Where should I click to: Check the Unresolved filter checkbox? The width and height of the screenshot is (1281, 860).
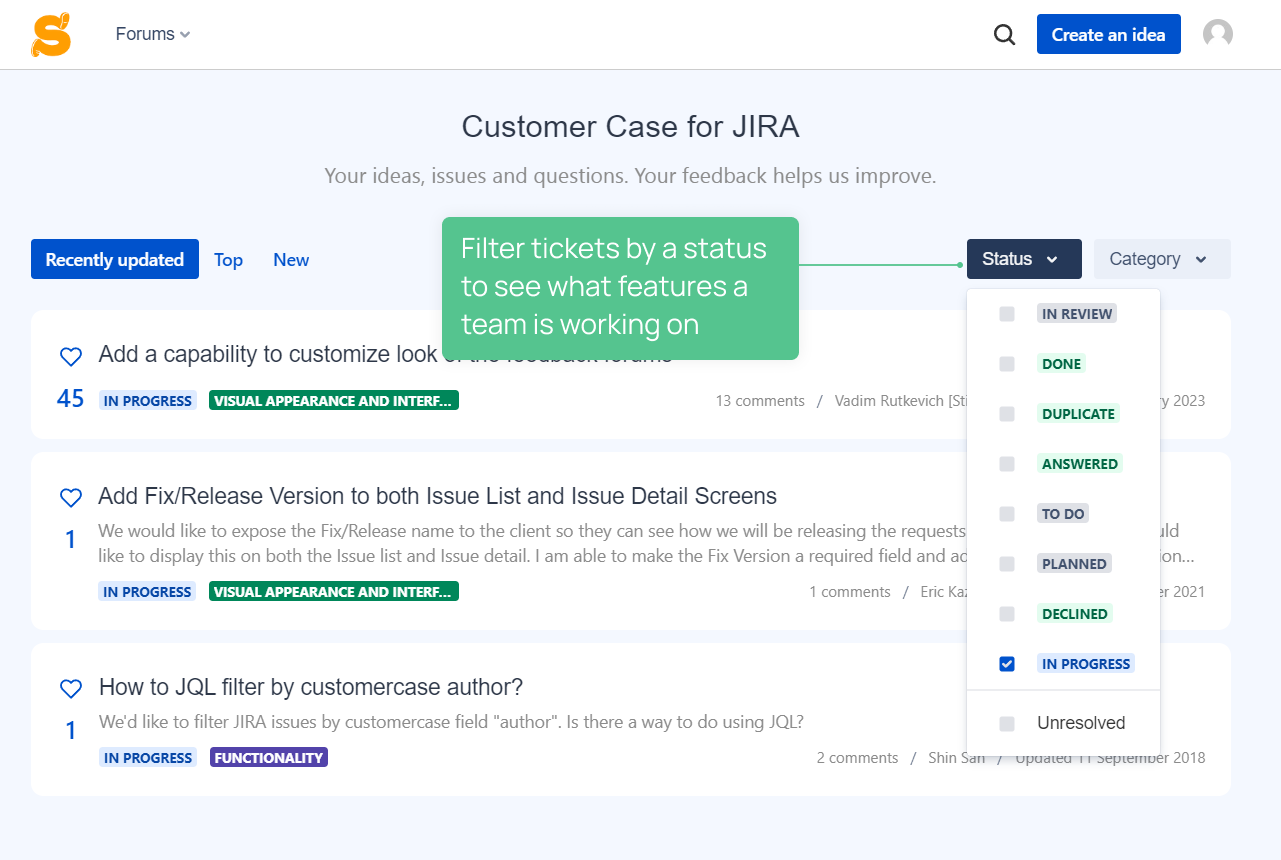pyautogui.click(x=1007, y=723)
